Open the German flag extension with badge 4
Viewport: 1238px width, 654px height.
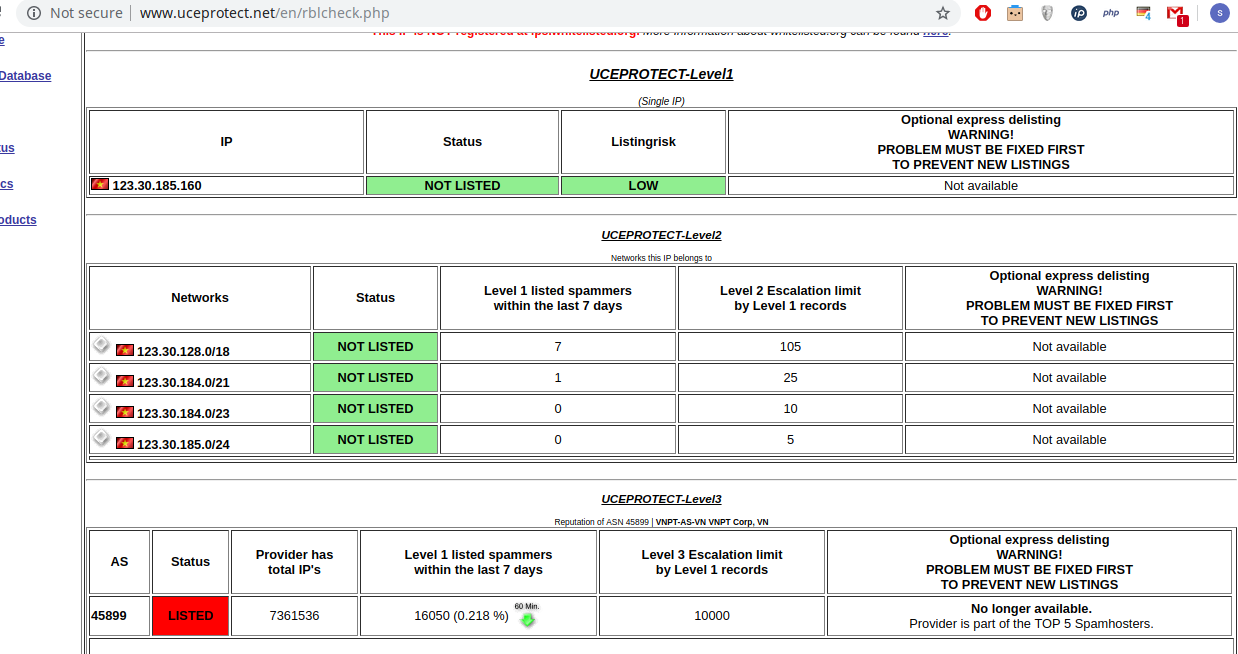(1143, 13)
